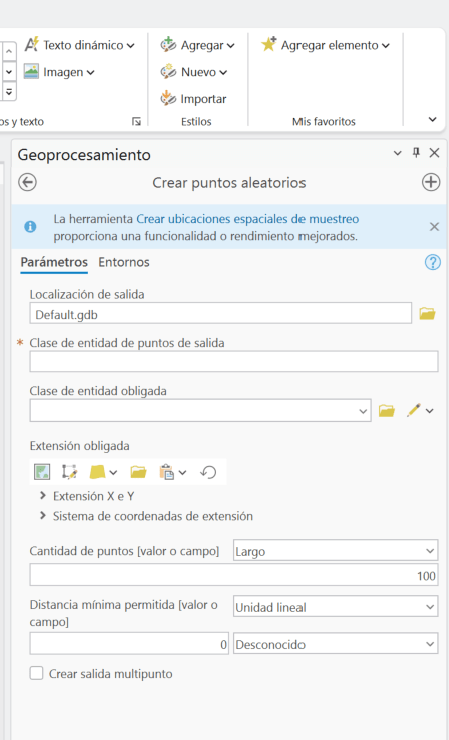Image resolution: width=449 pixels, height=740 pixels.
Task: Browse for Localización de salida folder
Action: pos(427,313)
